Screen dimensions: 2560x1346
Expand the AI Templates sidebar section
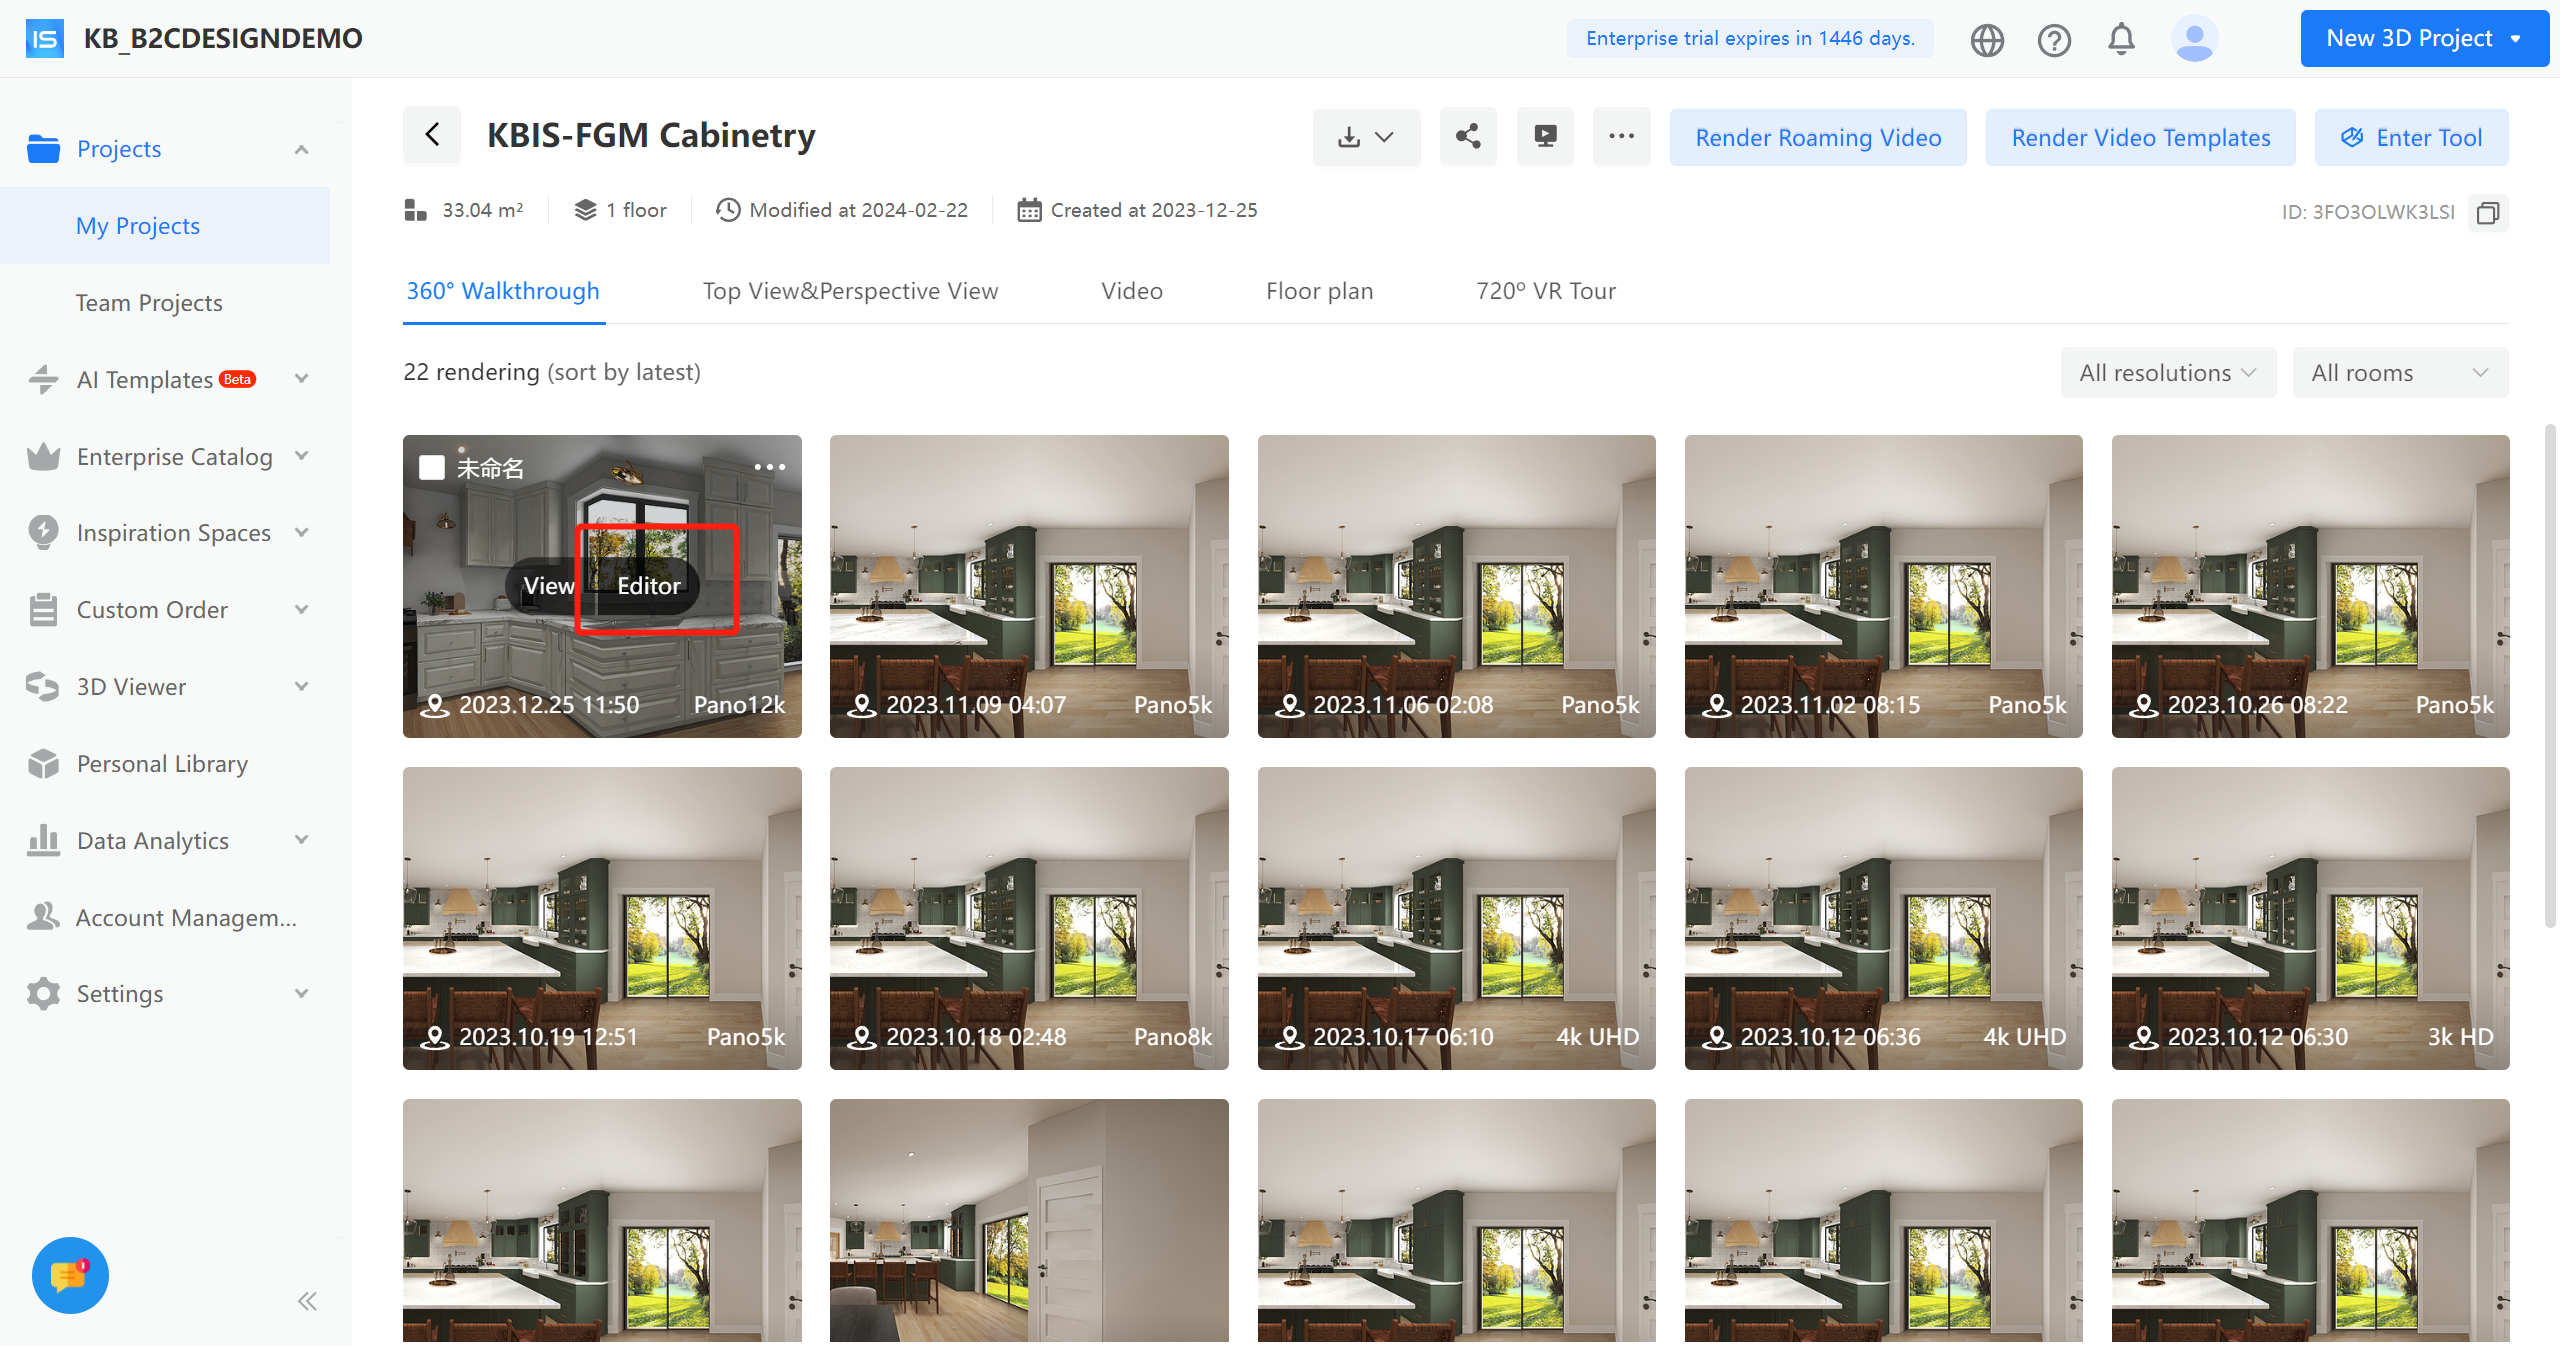tap(301, 379)
